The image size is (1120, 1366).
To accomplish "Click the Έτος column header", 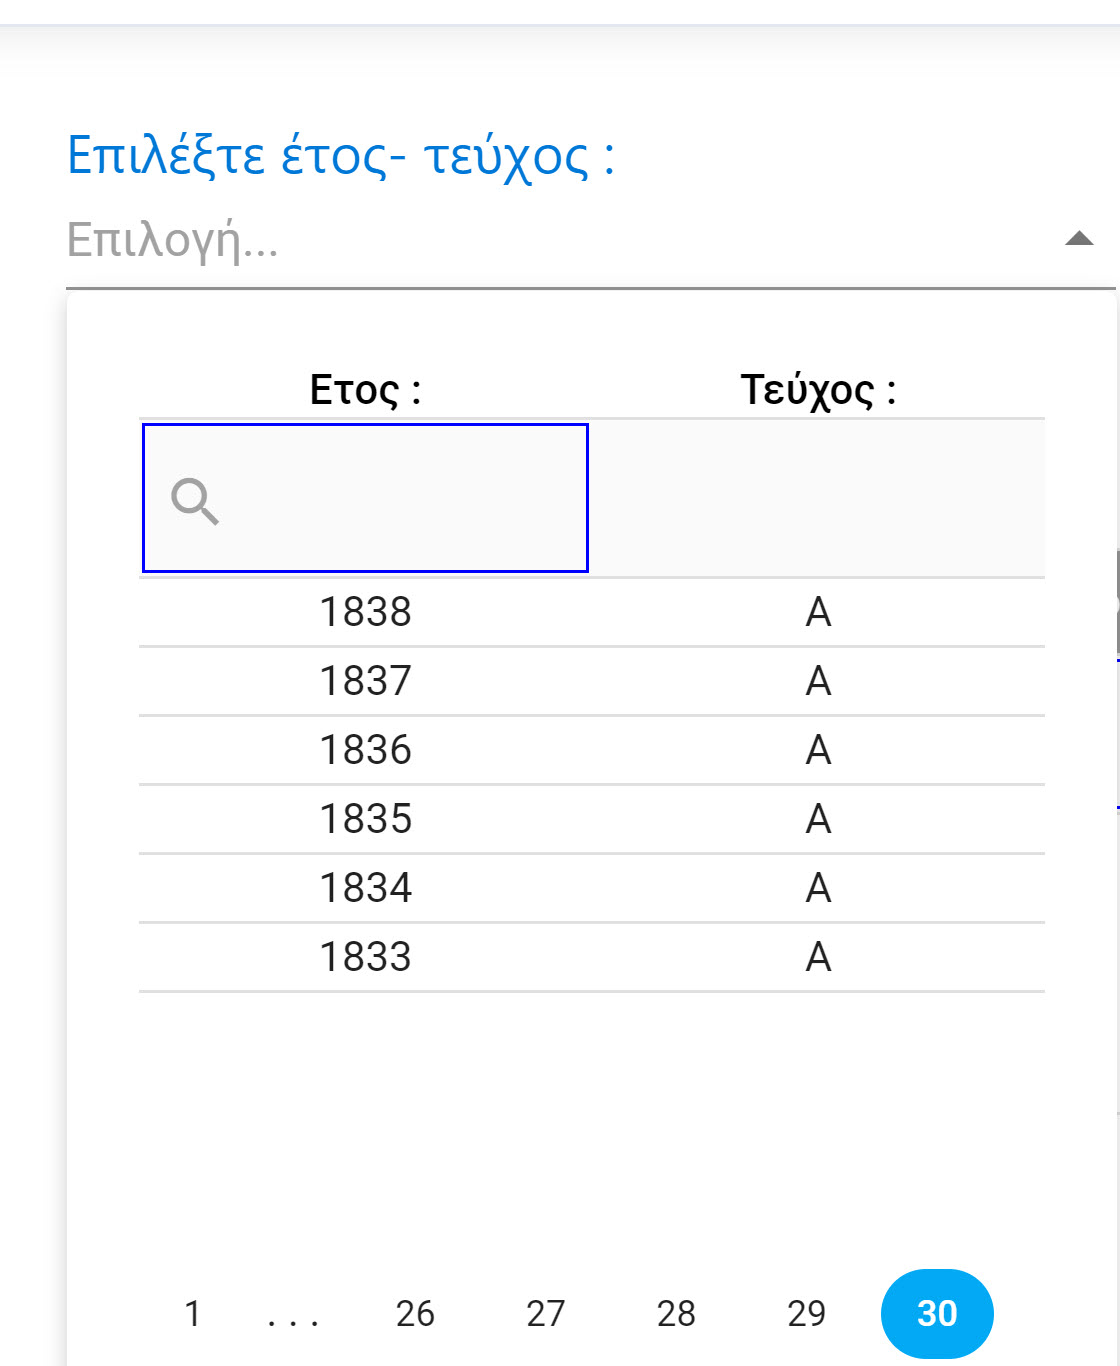I will [365, 389].
